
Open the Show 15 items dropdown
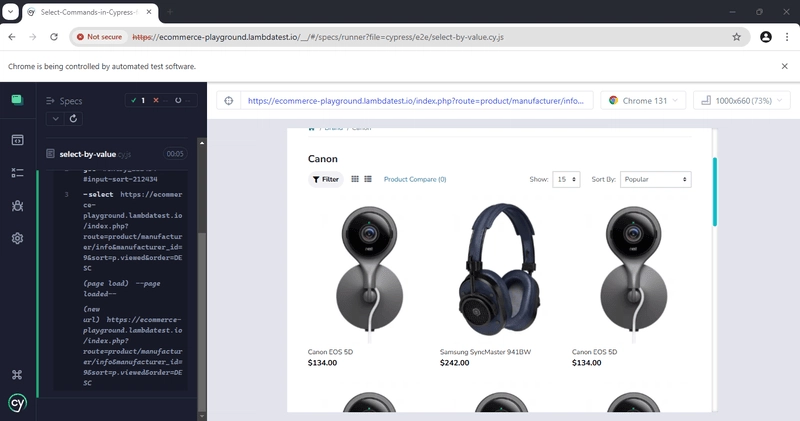point(566,179)
